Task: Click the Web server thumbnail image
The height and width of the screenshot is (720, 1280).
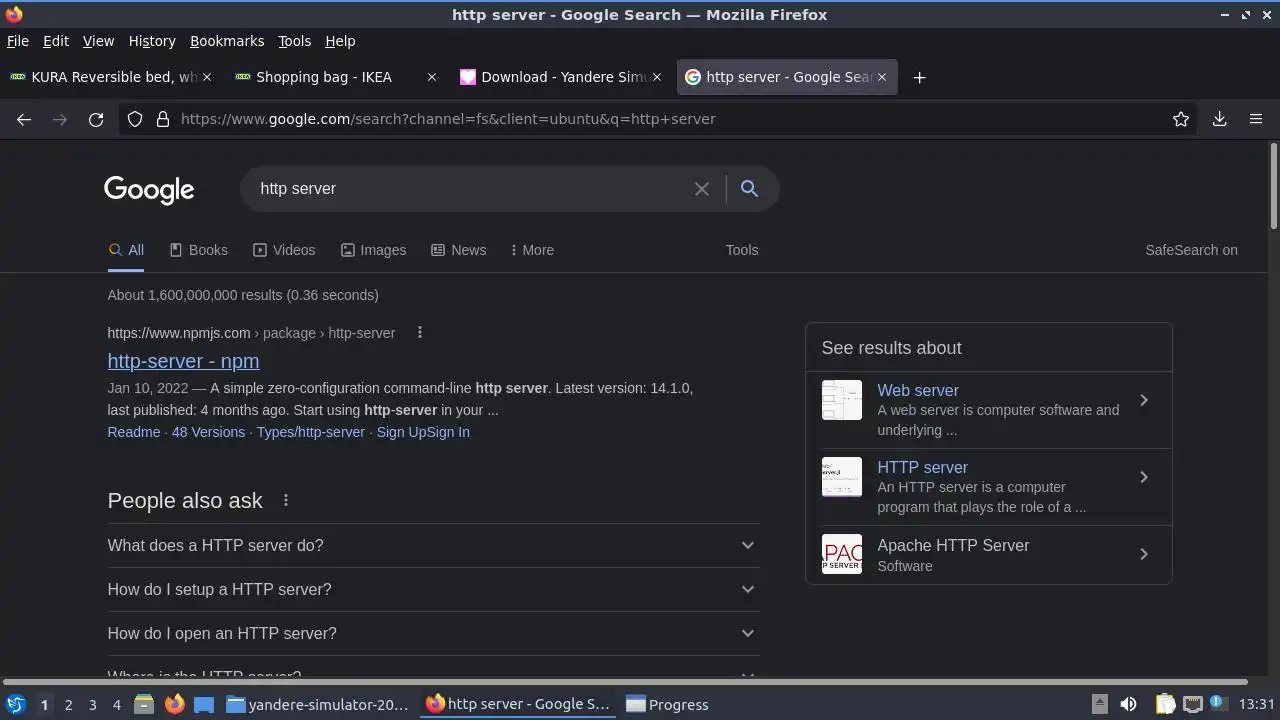Action: (842, 400)
